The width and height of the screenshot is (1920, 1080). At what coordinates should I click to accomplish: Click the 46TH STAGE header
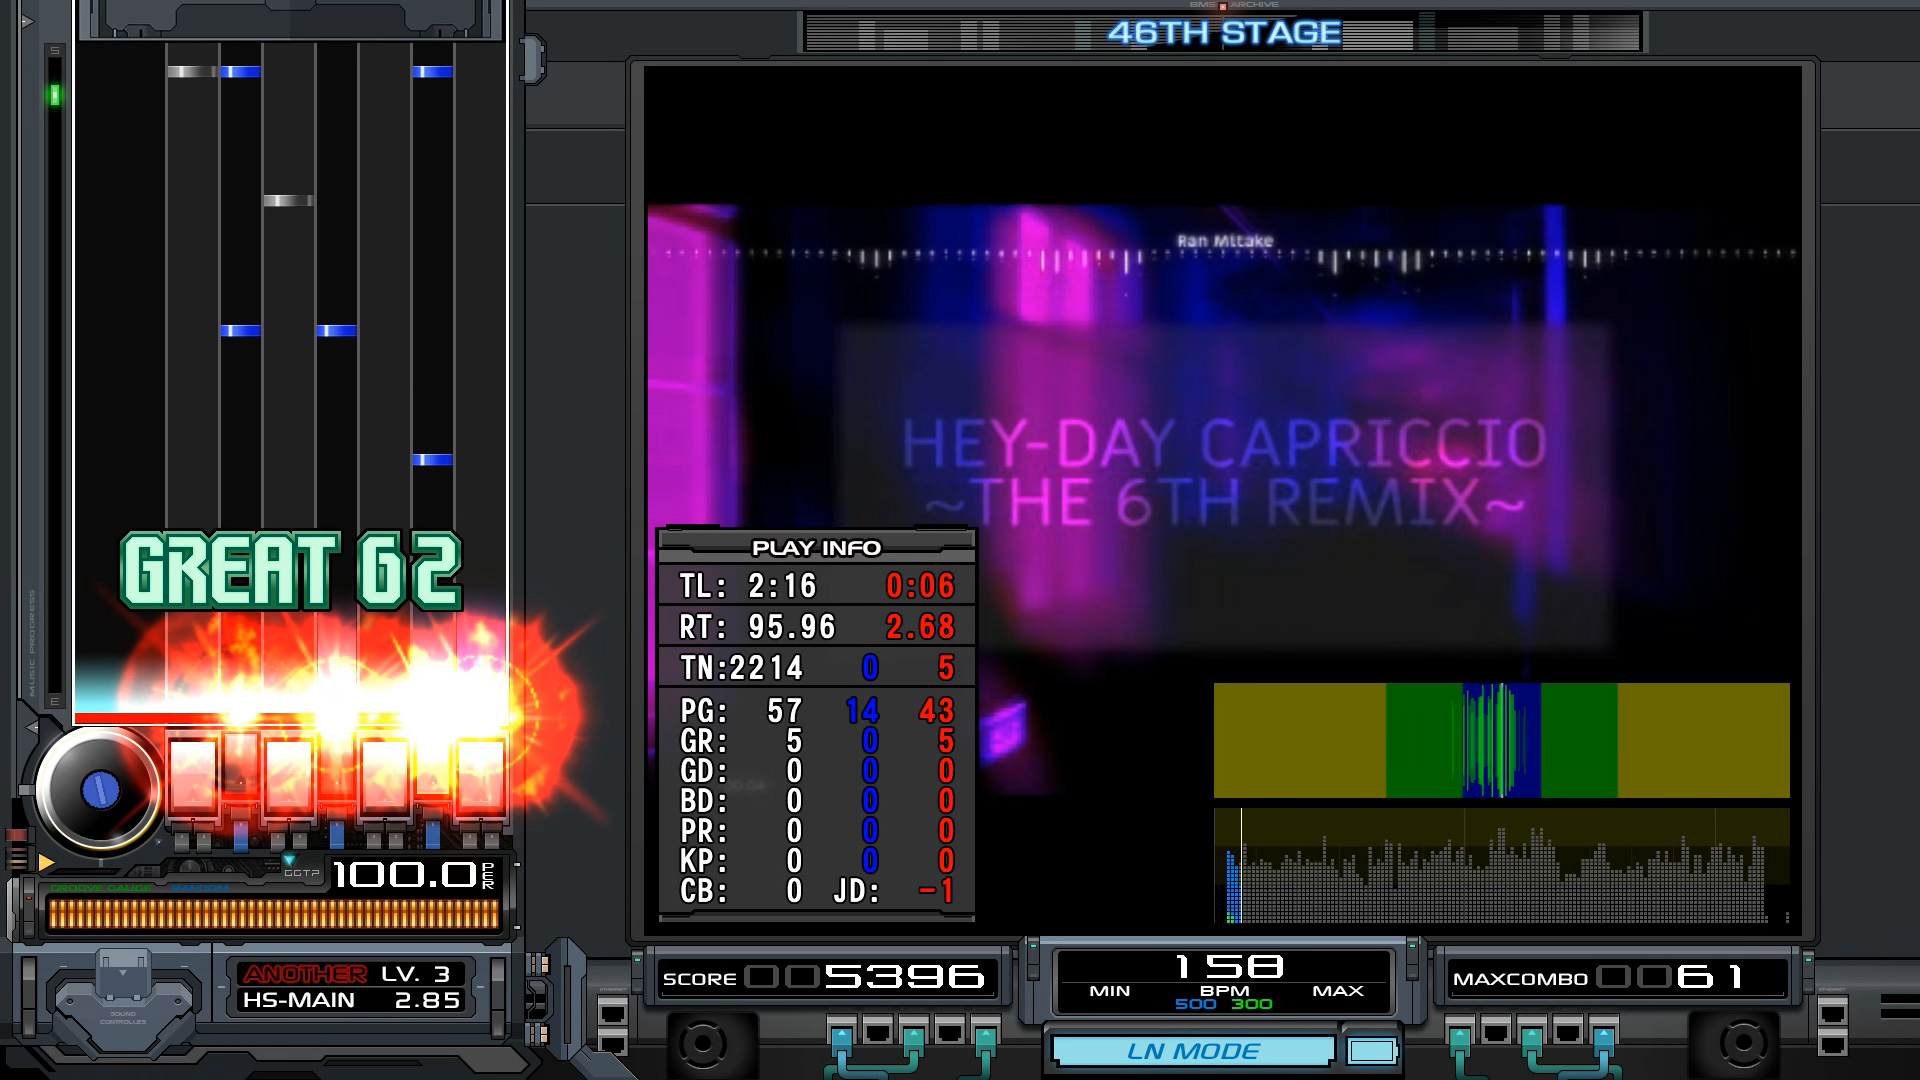tap(1223, 33)
